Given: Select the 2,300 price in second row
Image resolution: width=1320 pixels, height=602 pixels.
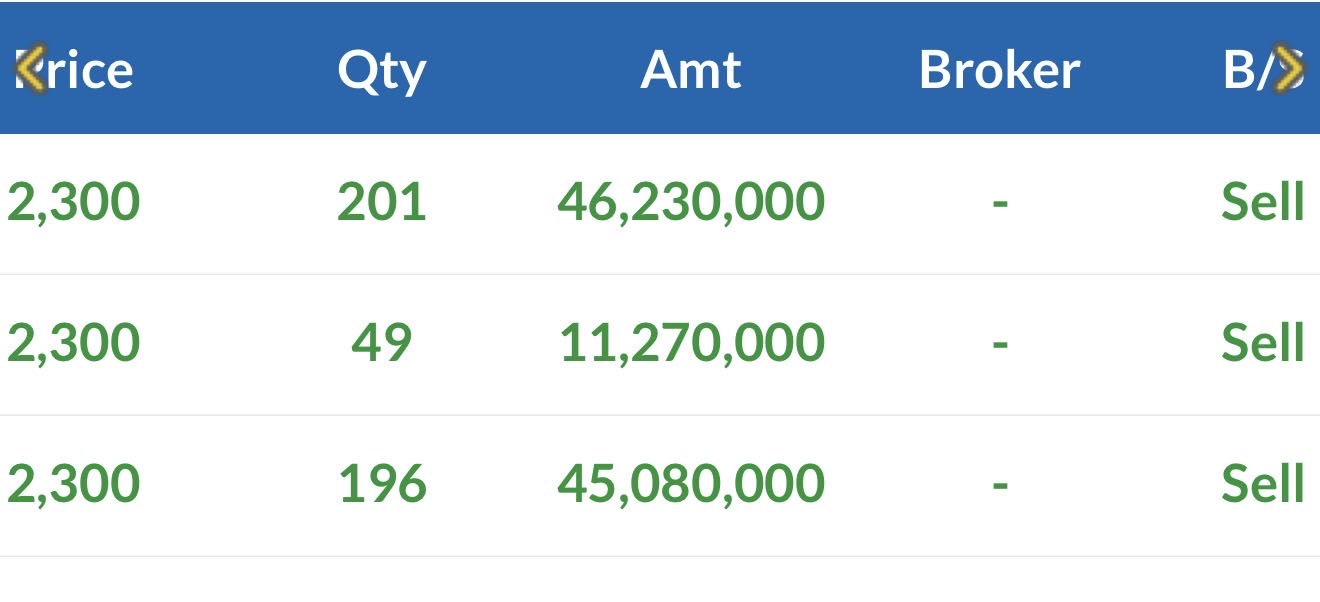Looking at the screenshot, I should point(73,343).
